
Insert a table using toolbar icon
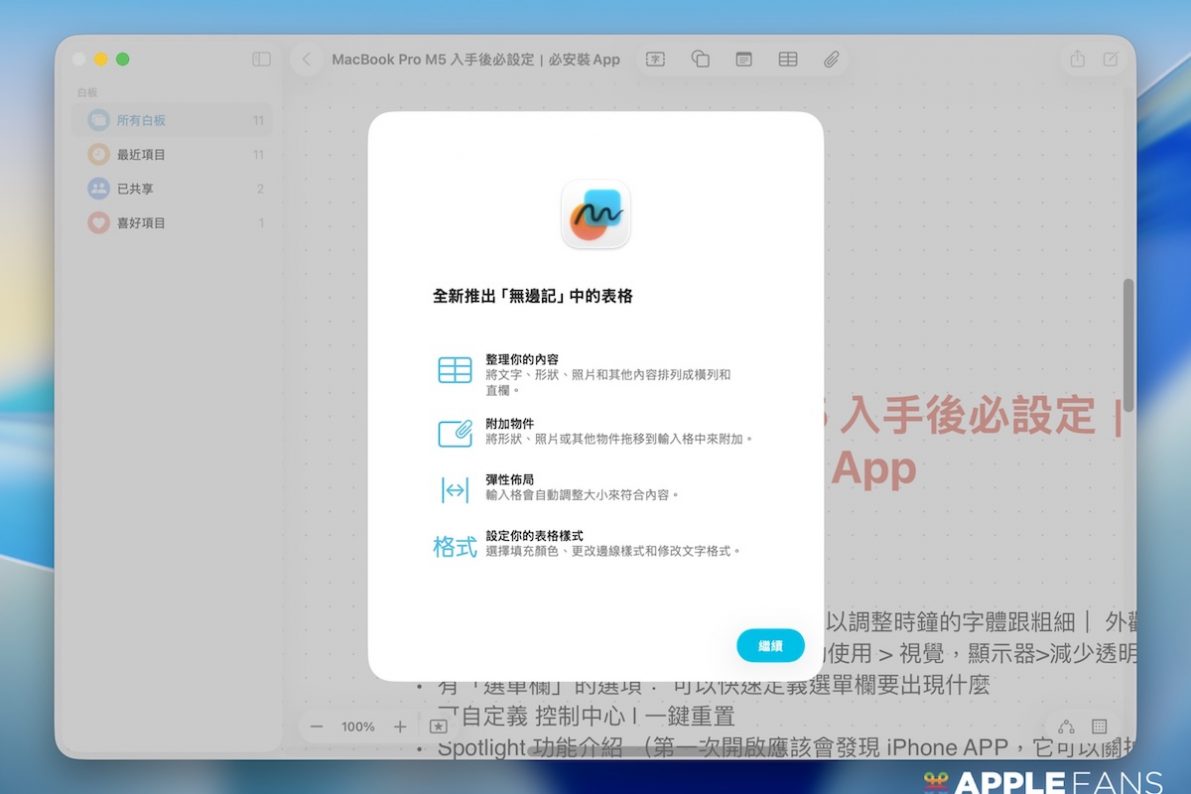pos(788,59)
